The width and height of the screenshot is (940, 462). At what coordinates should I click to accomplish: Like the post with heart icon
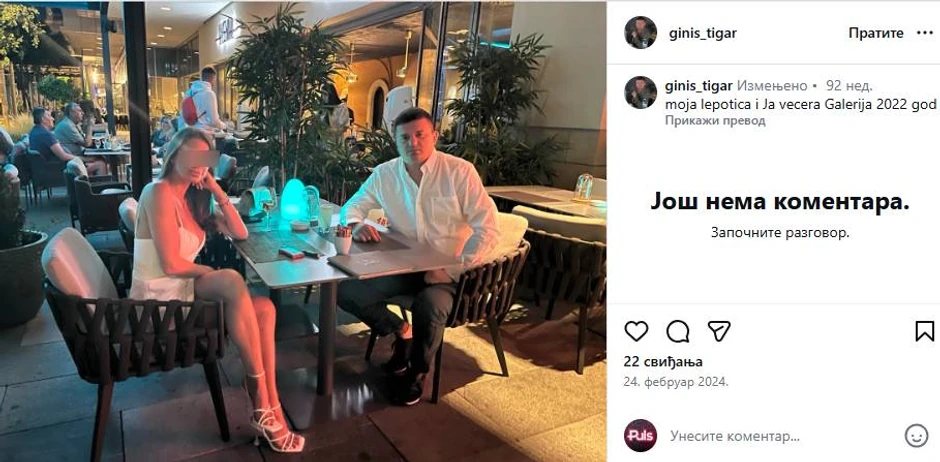click(x=636, y=331)
